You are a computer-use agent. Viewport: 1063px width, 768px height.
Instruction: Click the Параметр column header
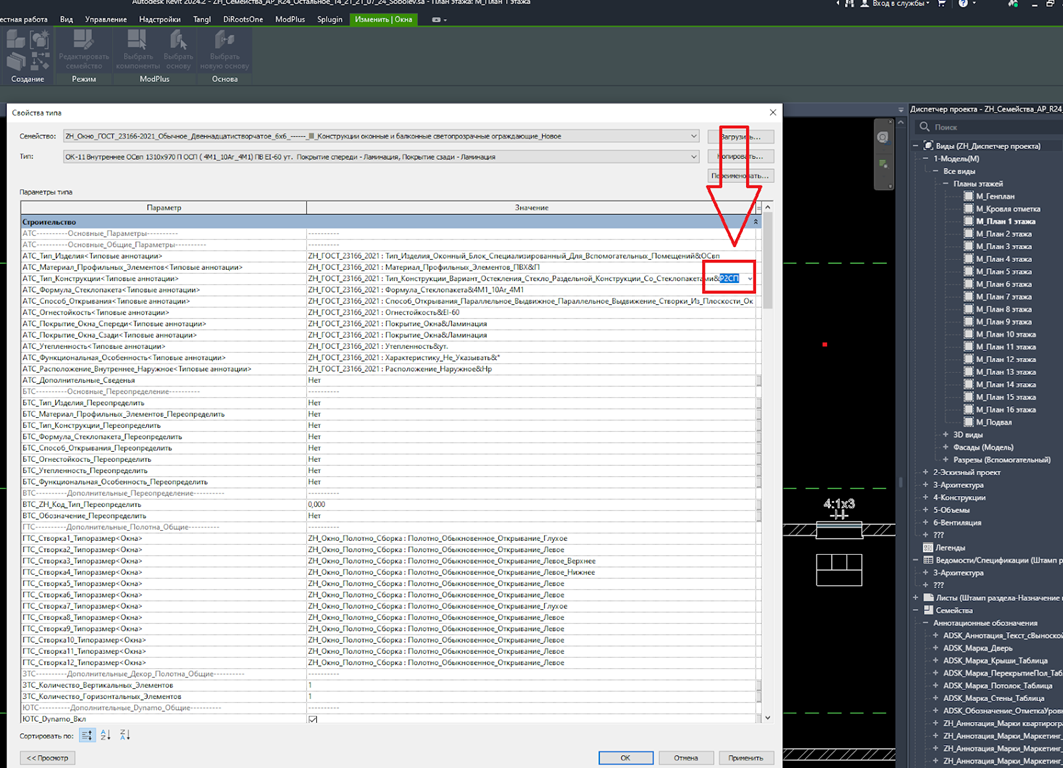[163, 207]
